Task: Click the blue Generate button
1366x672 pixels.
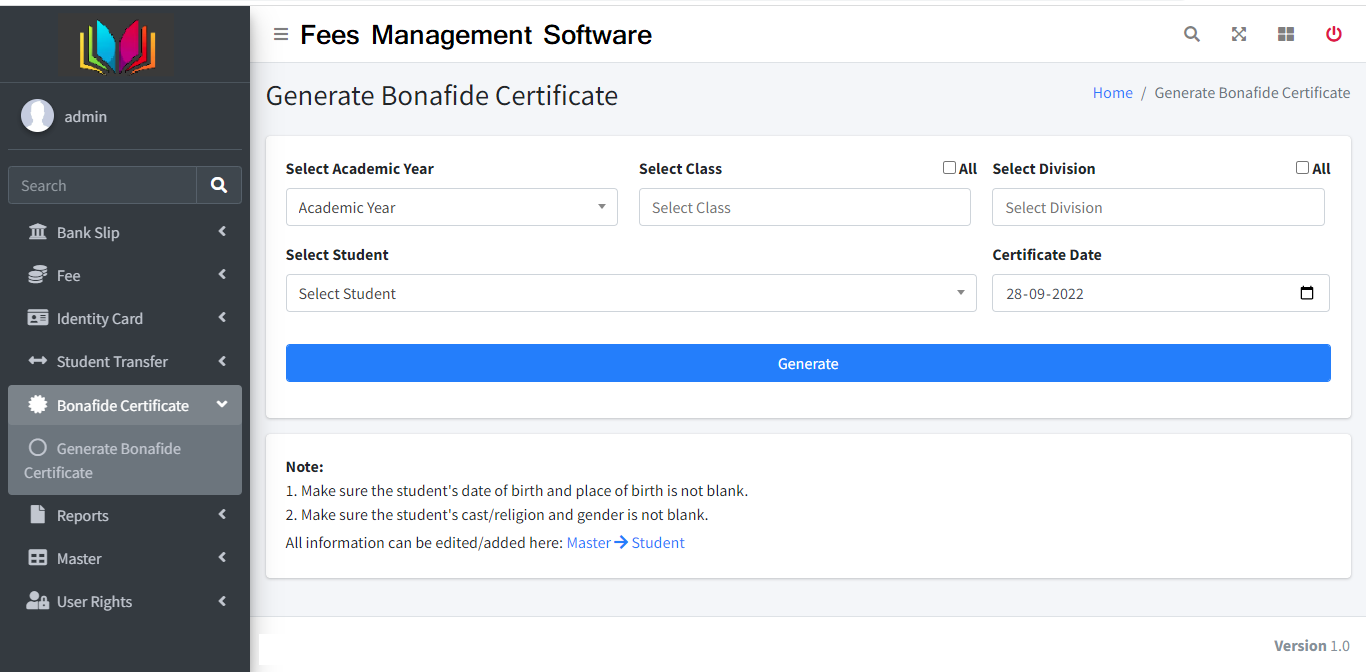Action: click(807, 363)
